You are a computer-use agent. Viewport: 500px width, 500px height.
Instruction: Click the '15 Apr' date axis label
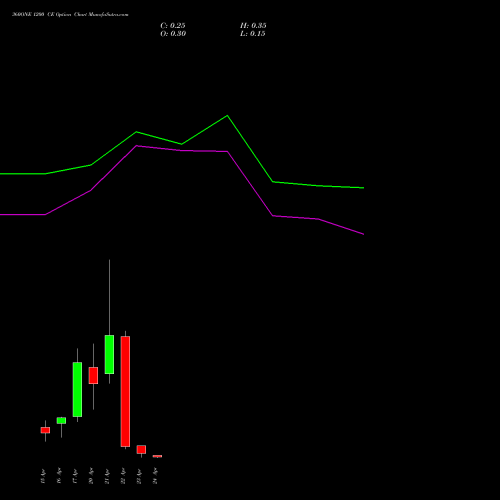[42, 476]
